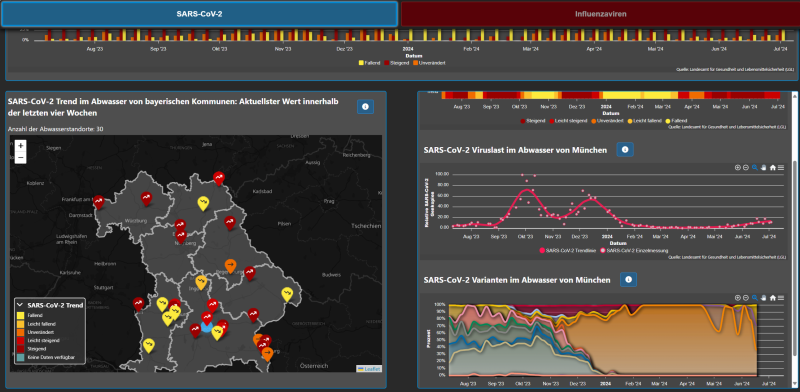Click the Unverändert orange legend swatch

(21, 332)
